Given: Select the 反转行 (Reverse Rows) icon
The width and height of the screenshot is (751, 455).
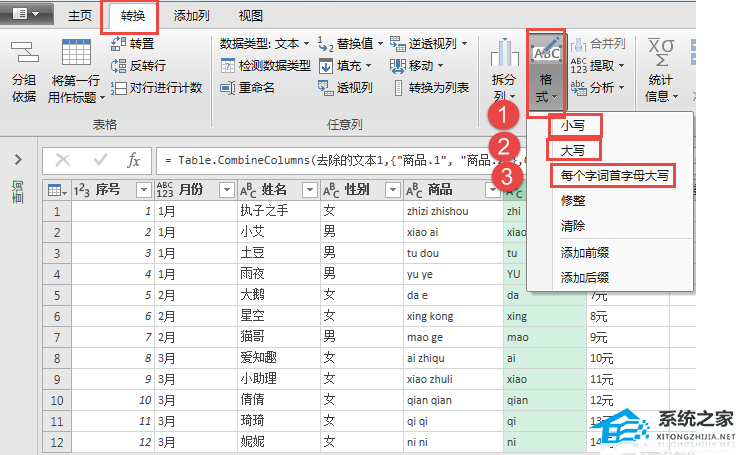Looking at the screenshot, I should [118, 65].
